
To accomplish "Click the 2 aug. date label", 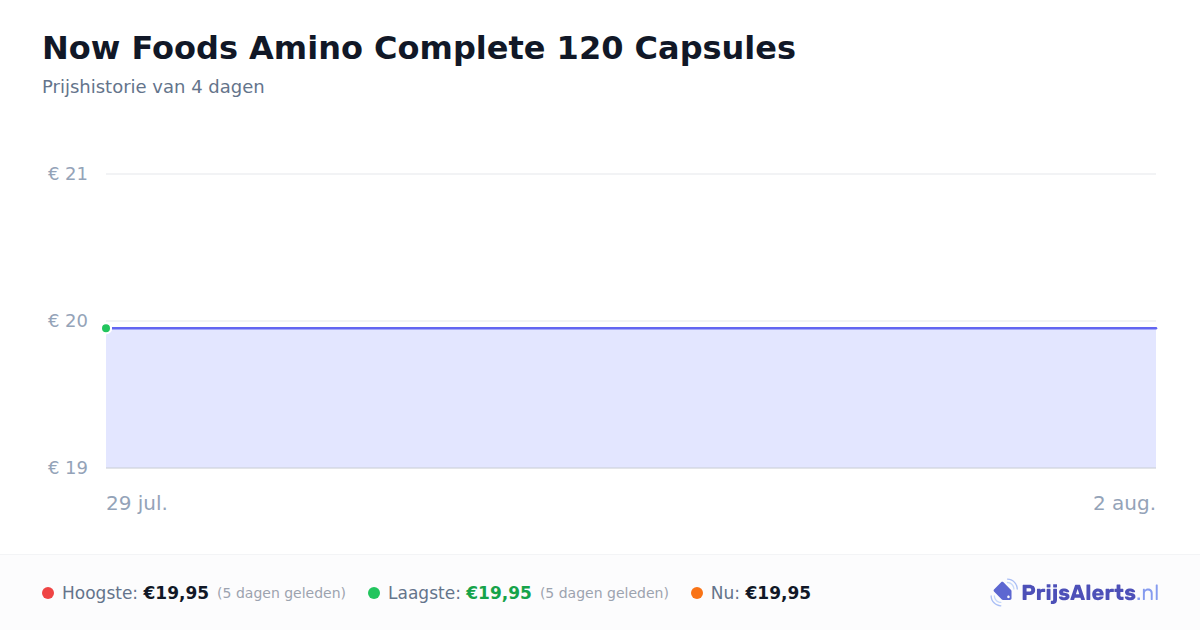I will [x=1124, y=503].
